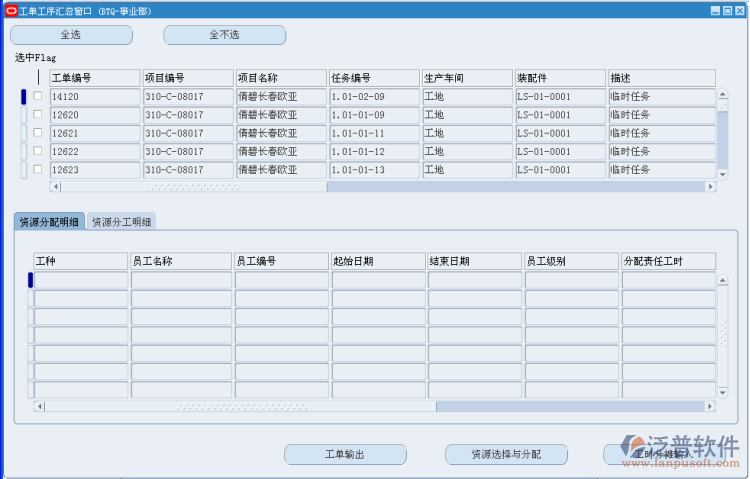Enable the checkbox for work order 12623
The width and height of the screenshot is (750, 479).
[x=38, y=169]
